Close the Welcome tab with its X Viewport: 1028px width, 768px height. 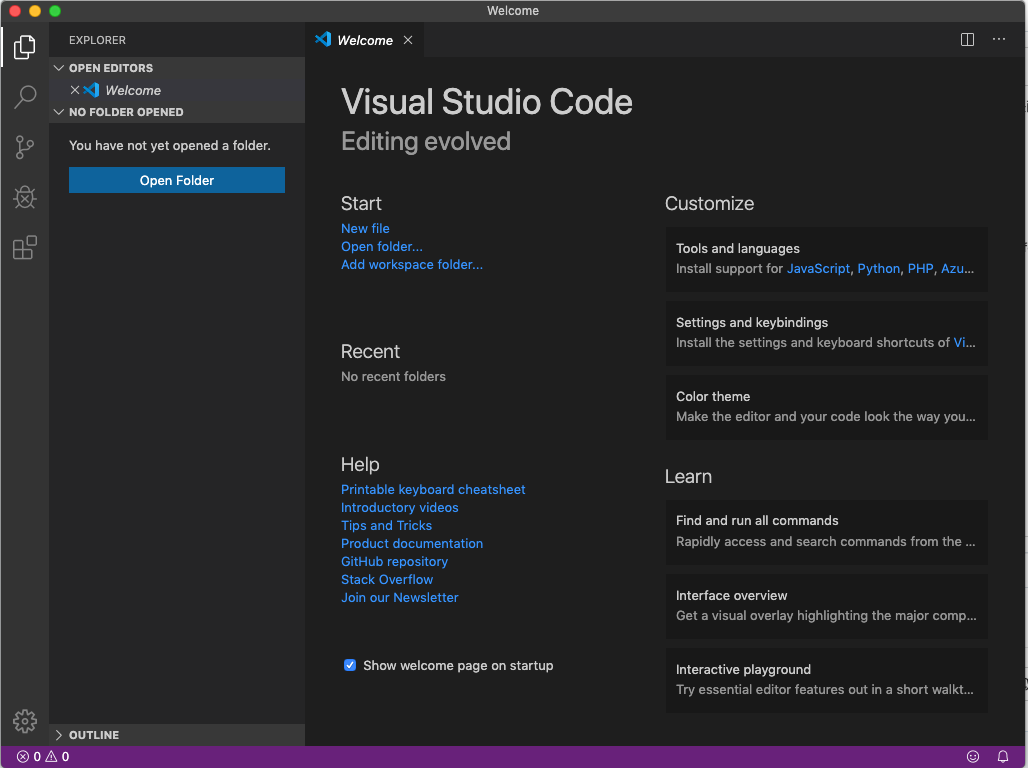(x=408, y=40)
